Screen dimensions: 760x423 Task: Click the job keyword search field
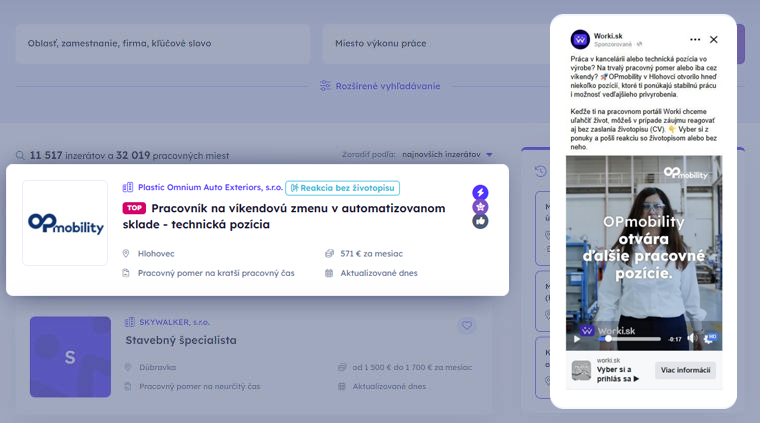point(162,44)
